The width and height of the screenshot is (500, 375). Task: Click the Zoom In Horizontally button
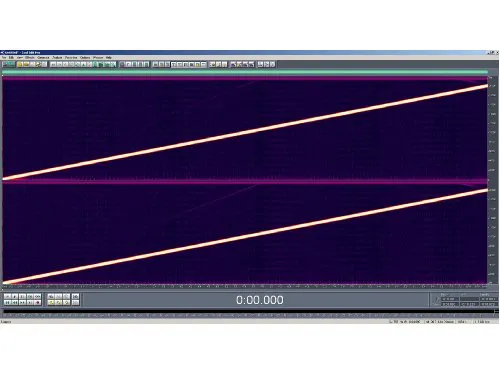[51, 296]
